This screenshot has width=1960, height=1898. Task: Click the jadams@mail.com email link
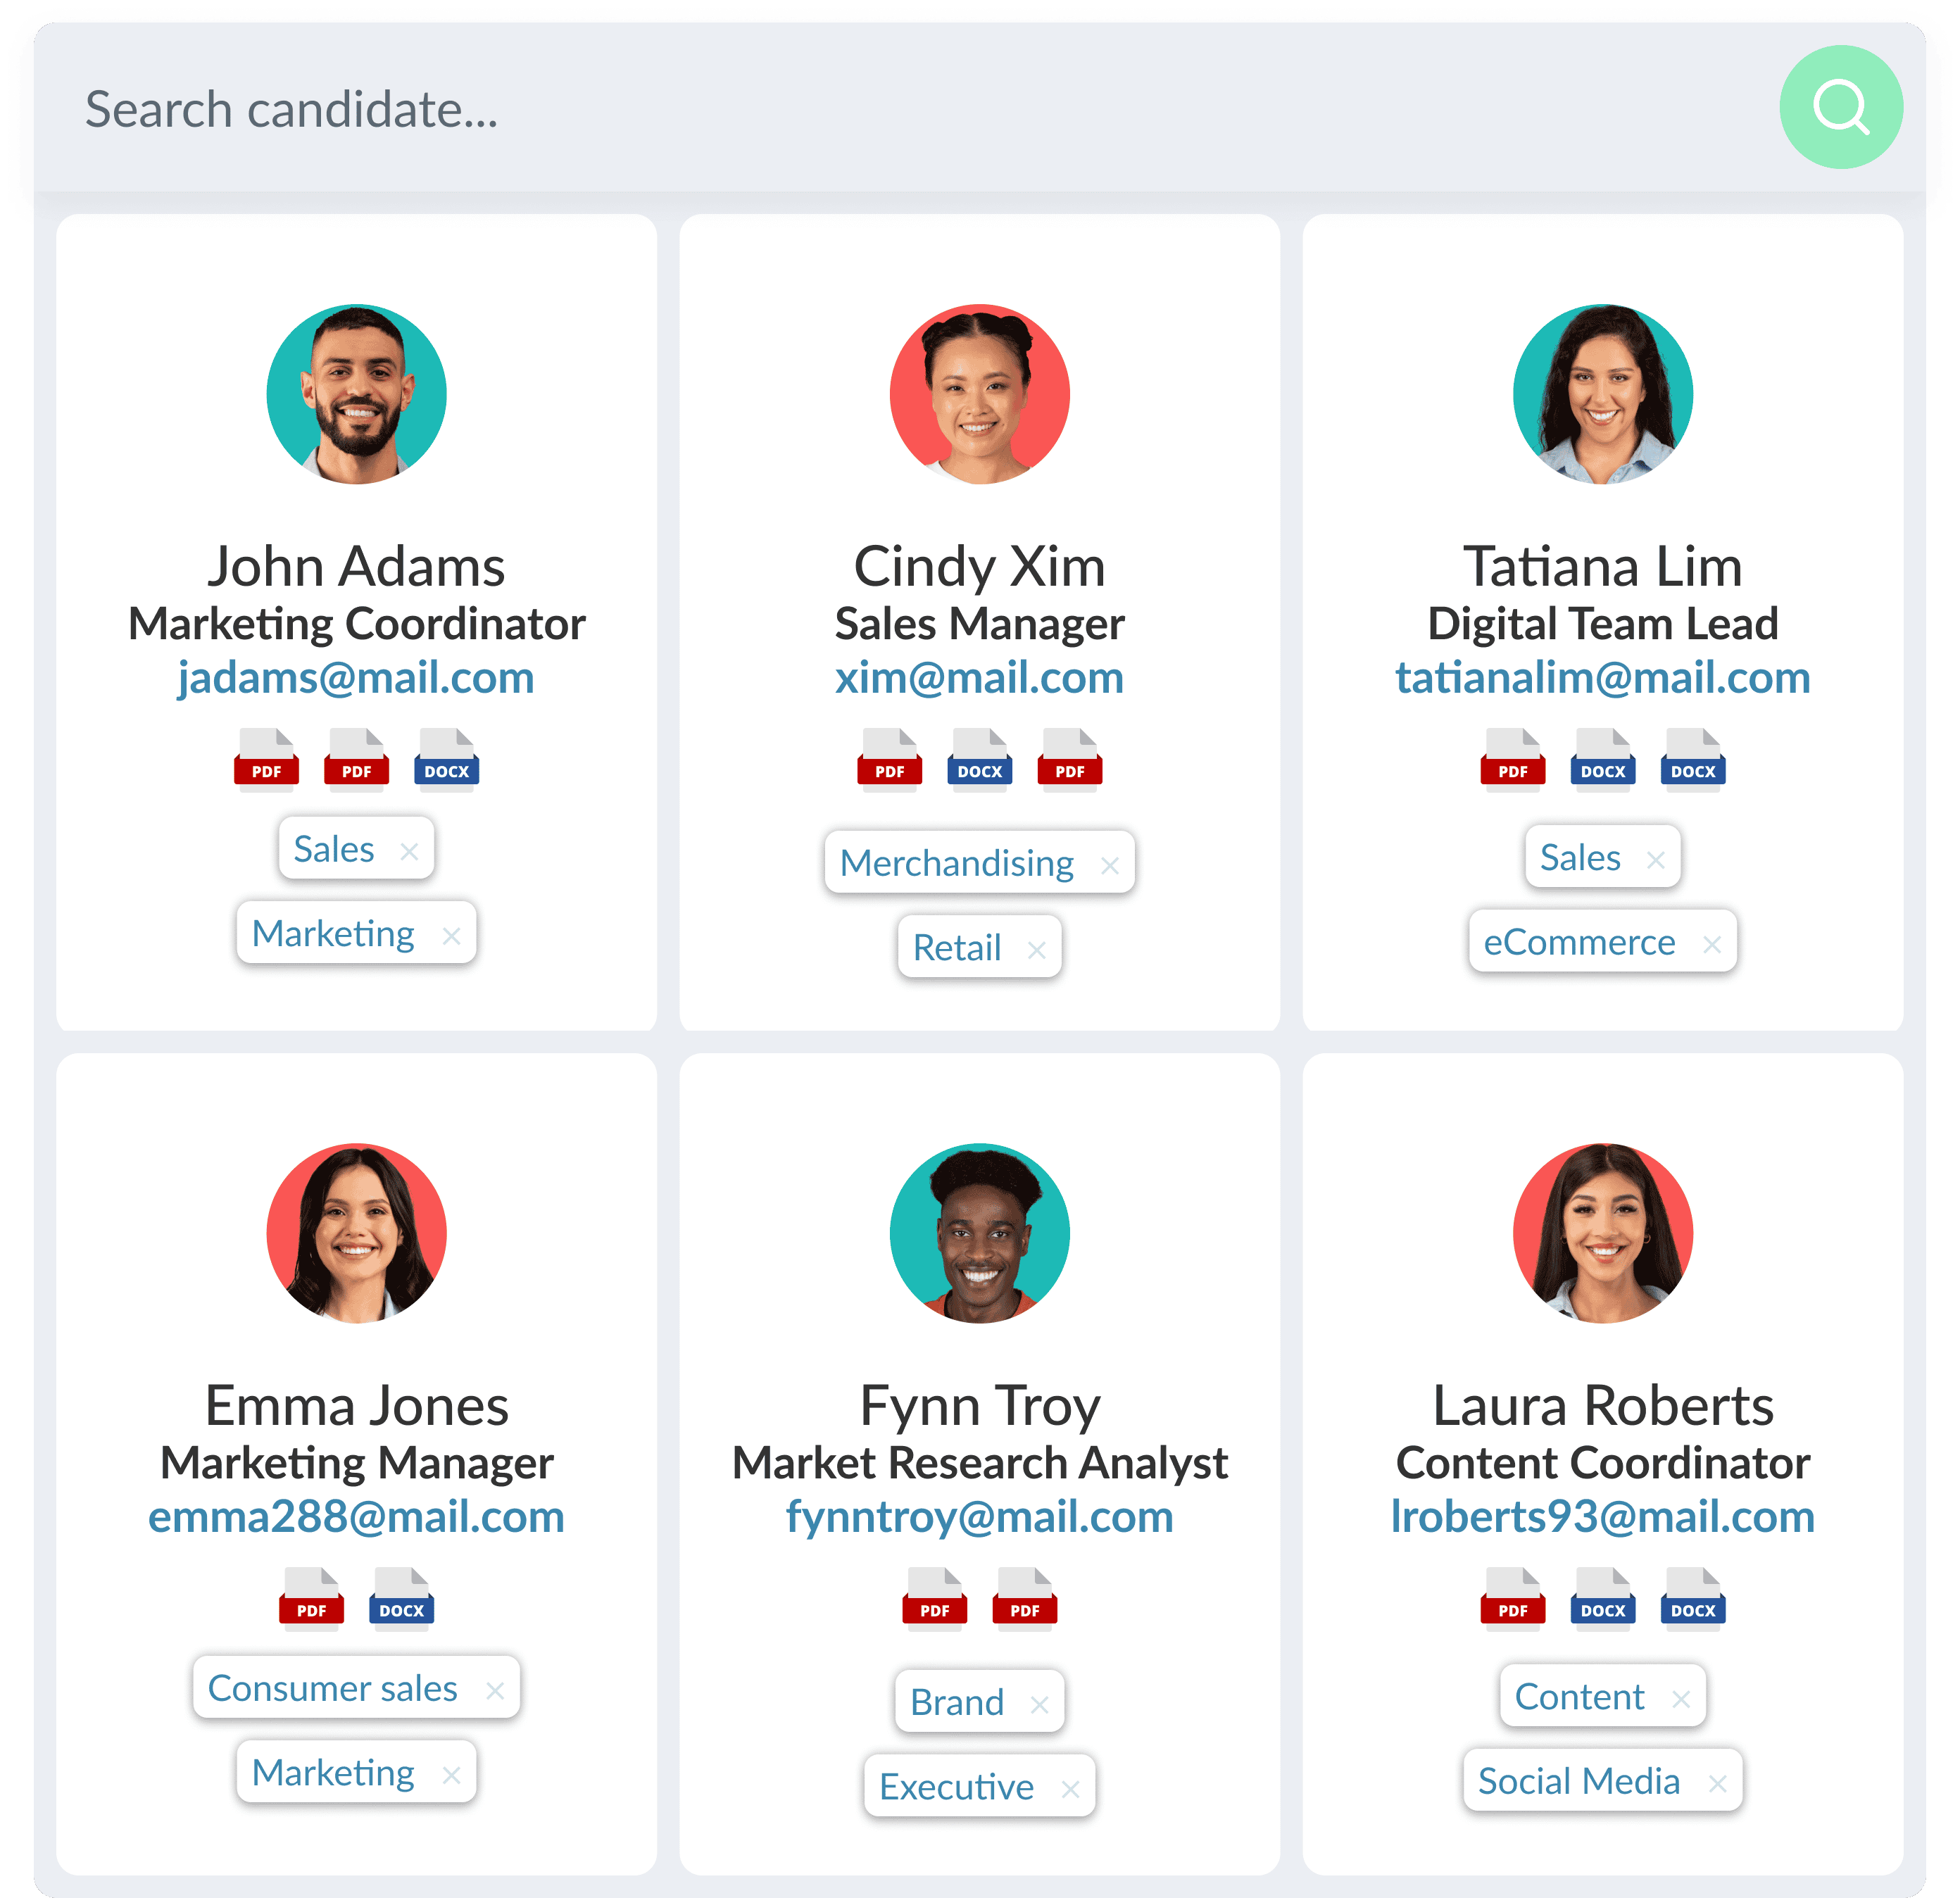(x=356, y=678)
